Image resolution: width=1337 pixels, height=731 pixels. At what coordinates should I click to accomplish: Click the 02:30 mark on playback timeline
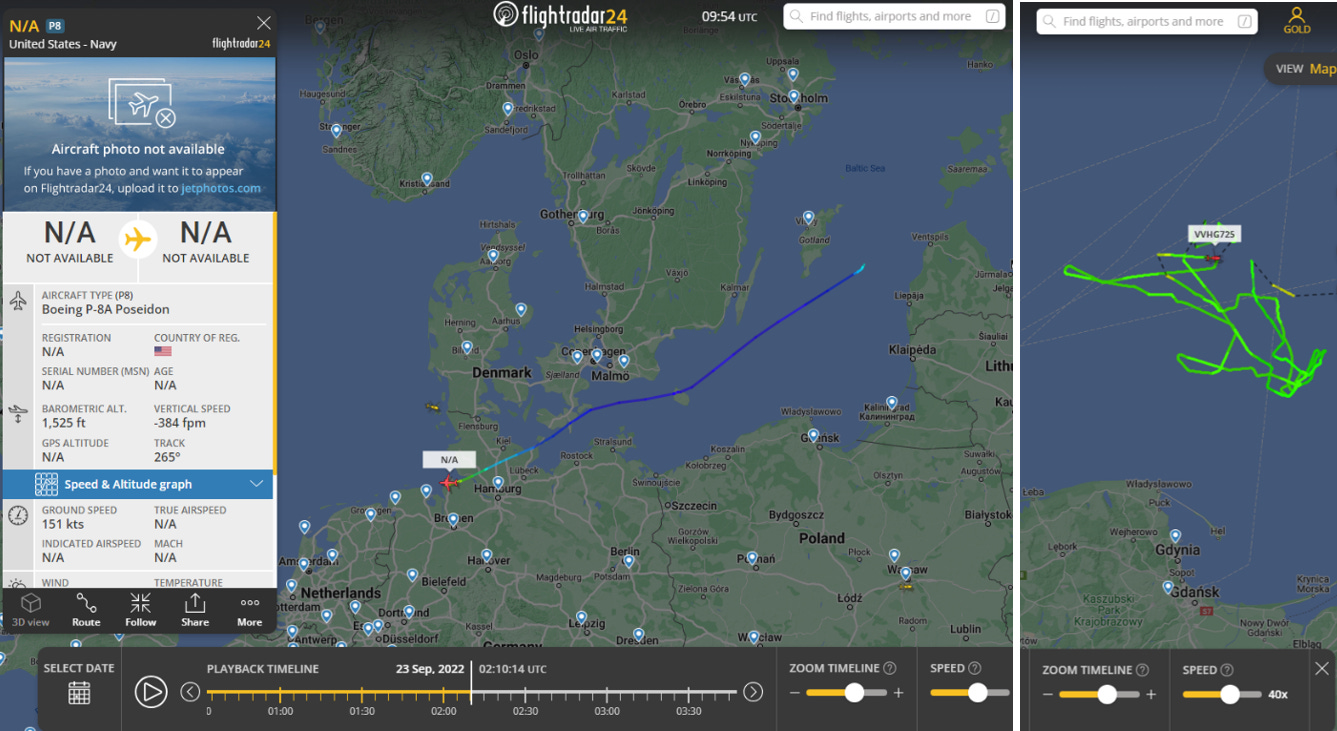[525, 711]
